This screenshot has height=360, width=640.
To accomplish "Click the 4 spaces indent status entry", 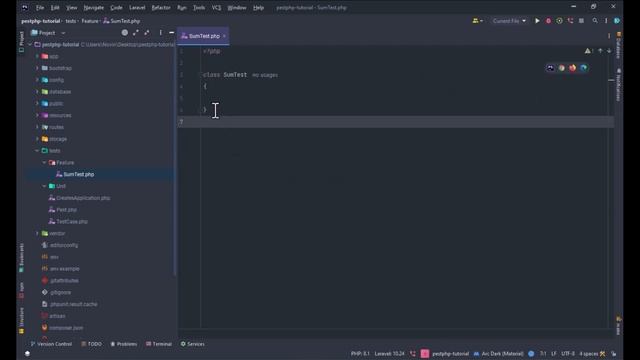I will 589,354.
